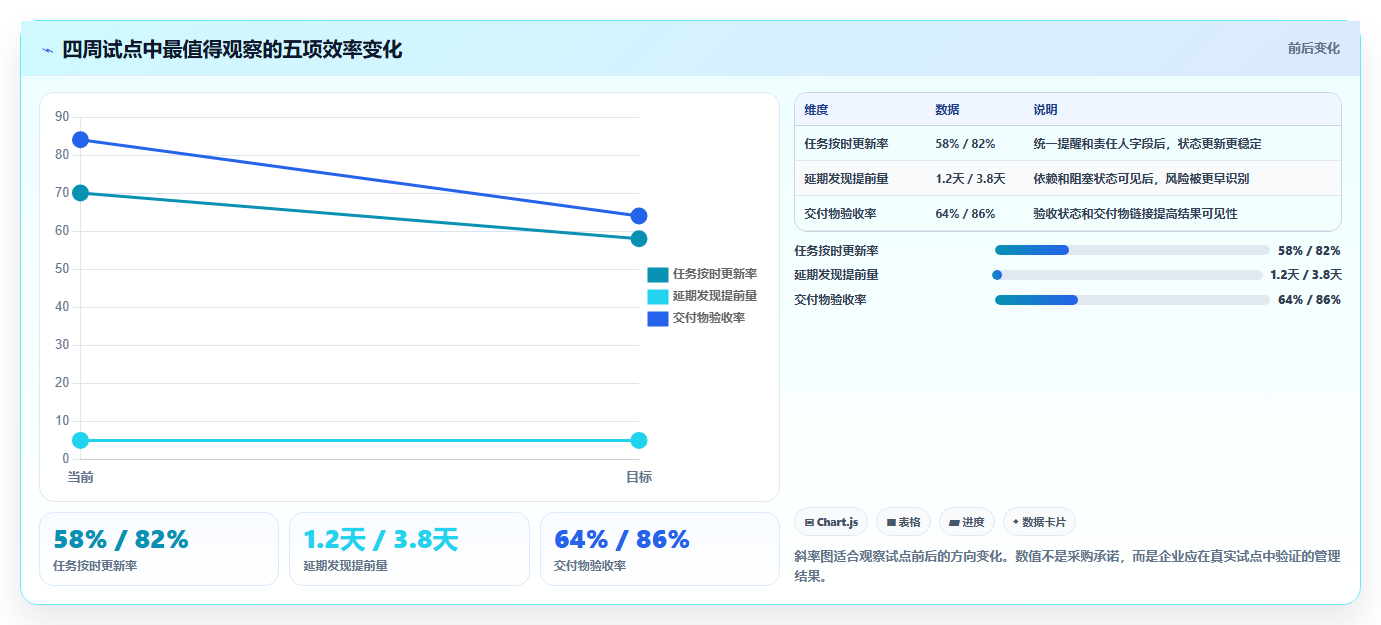Click the cyan line point at 当前

pos(80,440)
